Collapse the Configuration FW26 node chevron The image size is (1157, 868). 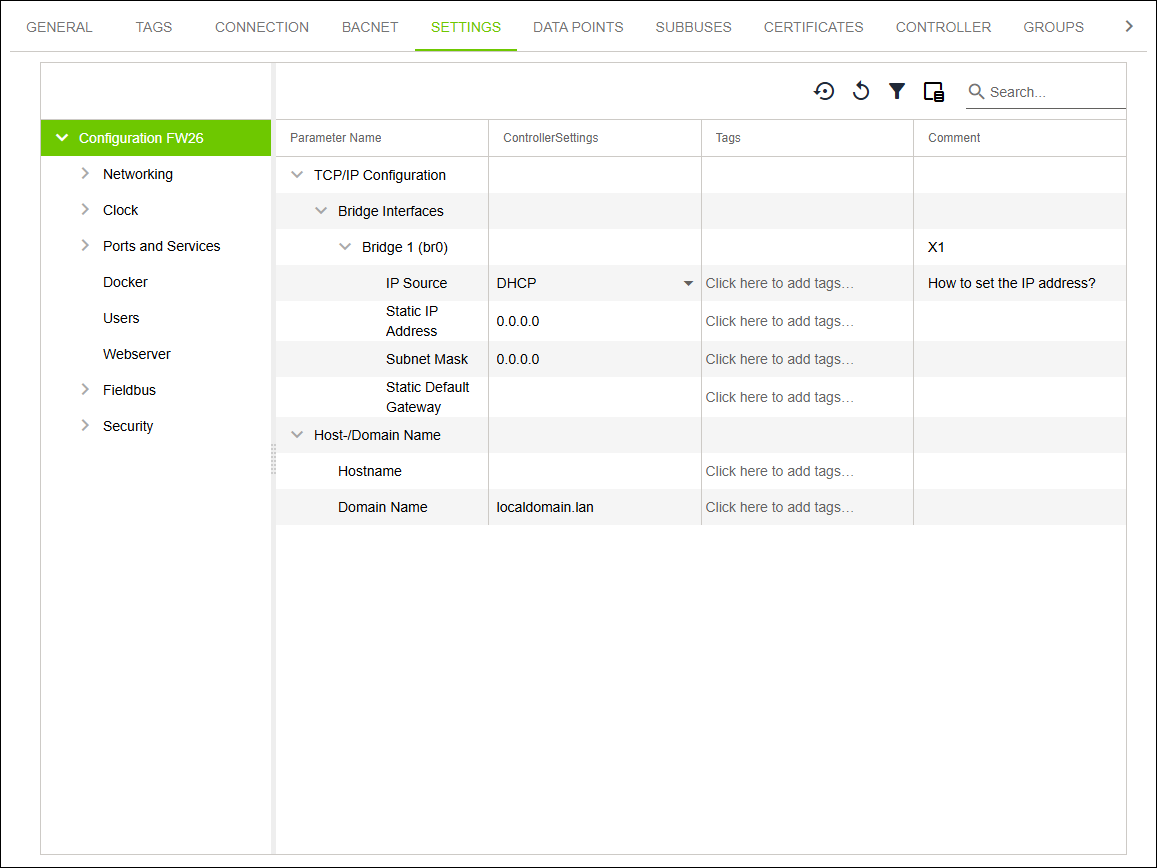click(62, 138)
